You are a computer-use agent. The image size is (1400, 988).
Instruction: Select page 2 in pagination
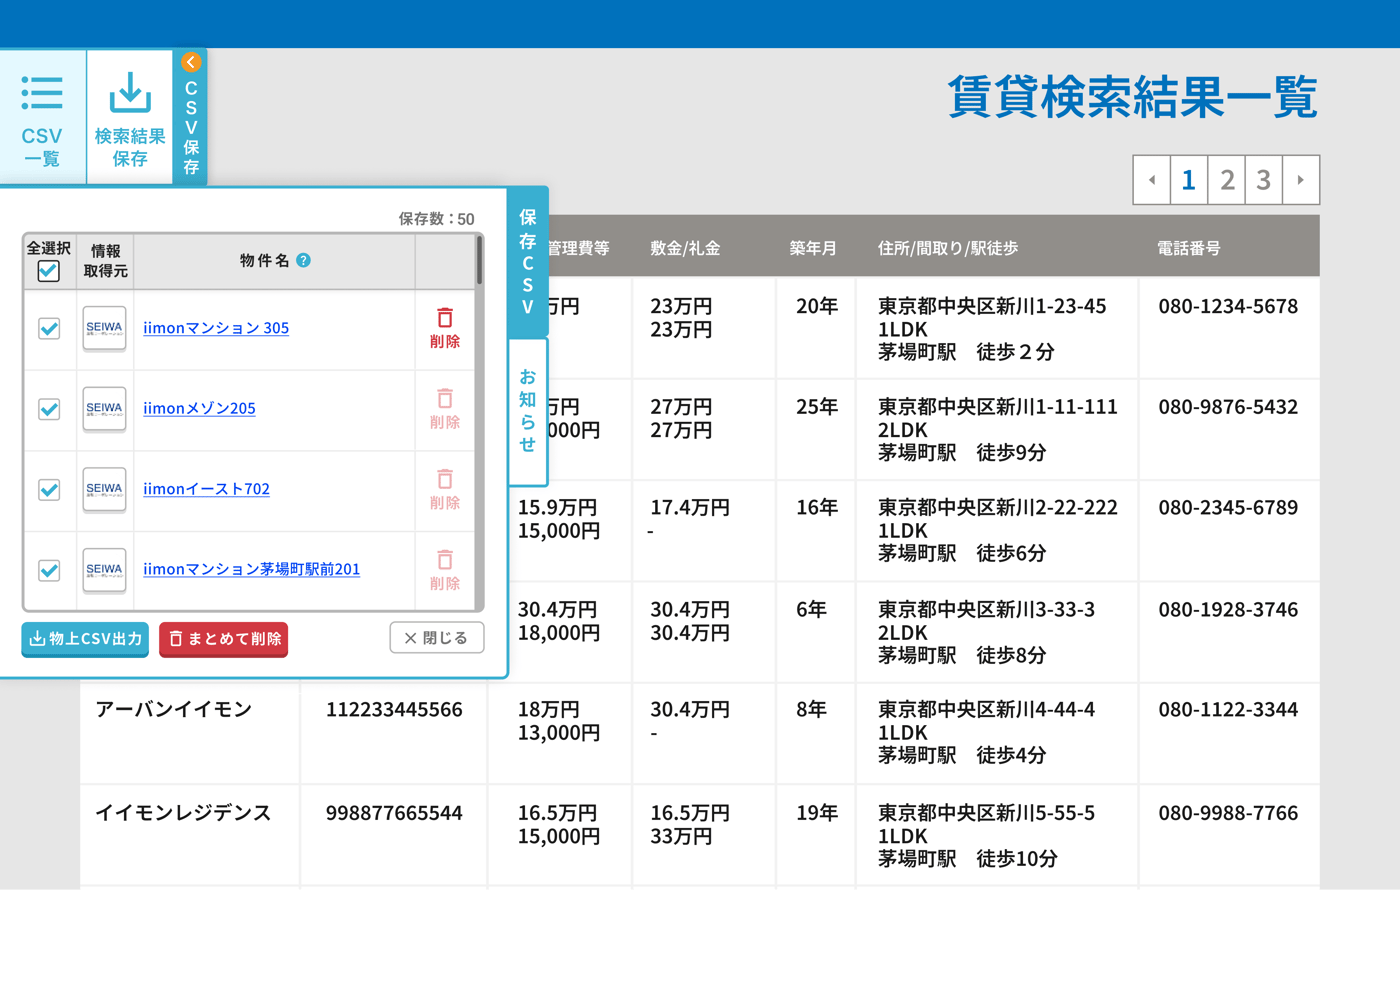click(x=1227, y=180)
